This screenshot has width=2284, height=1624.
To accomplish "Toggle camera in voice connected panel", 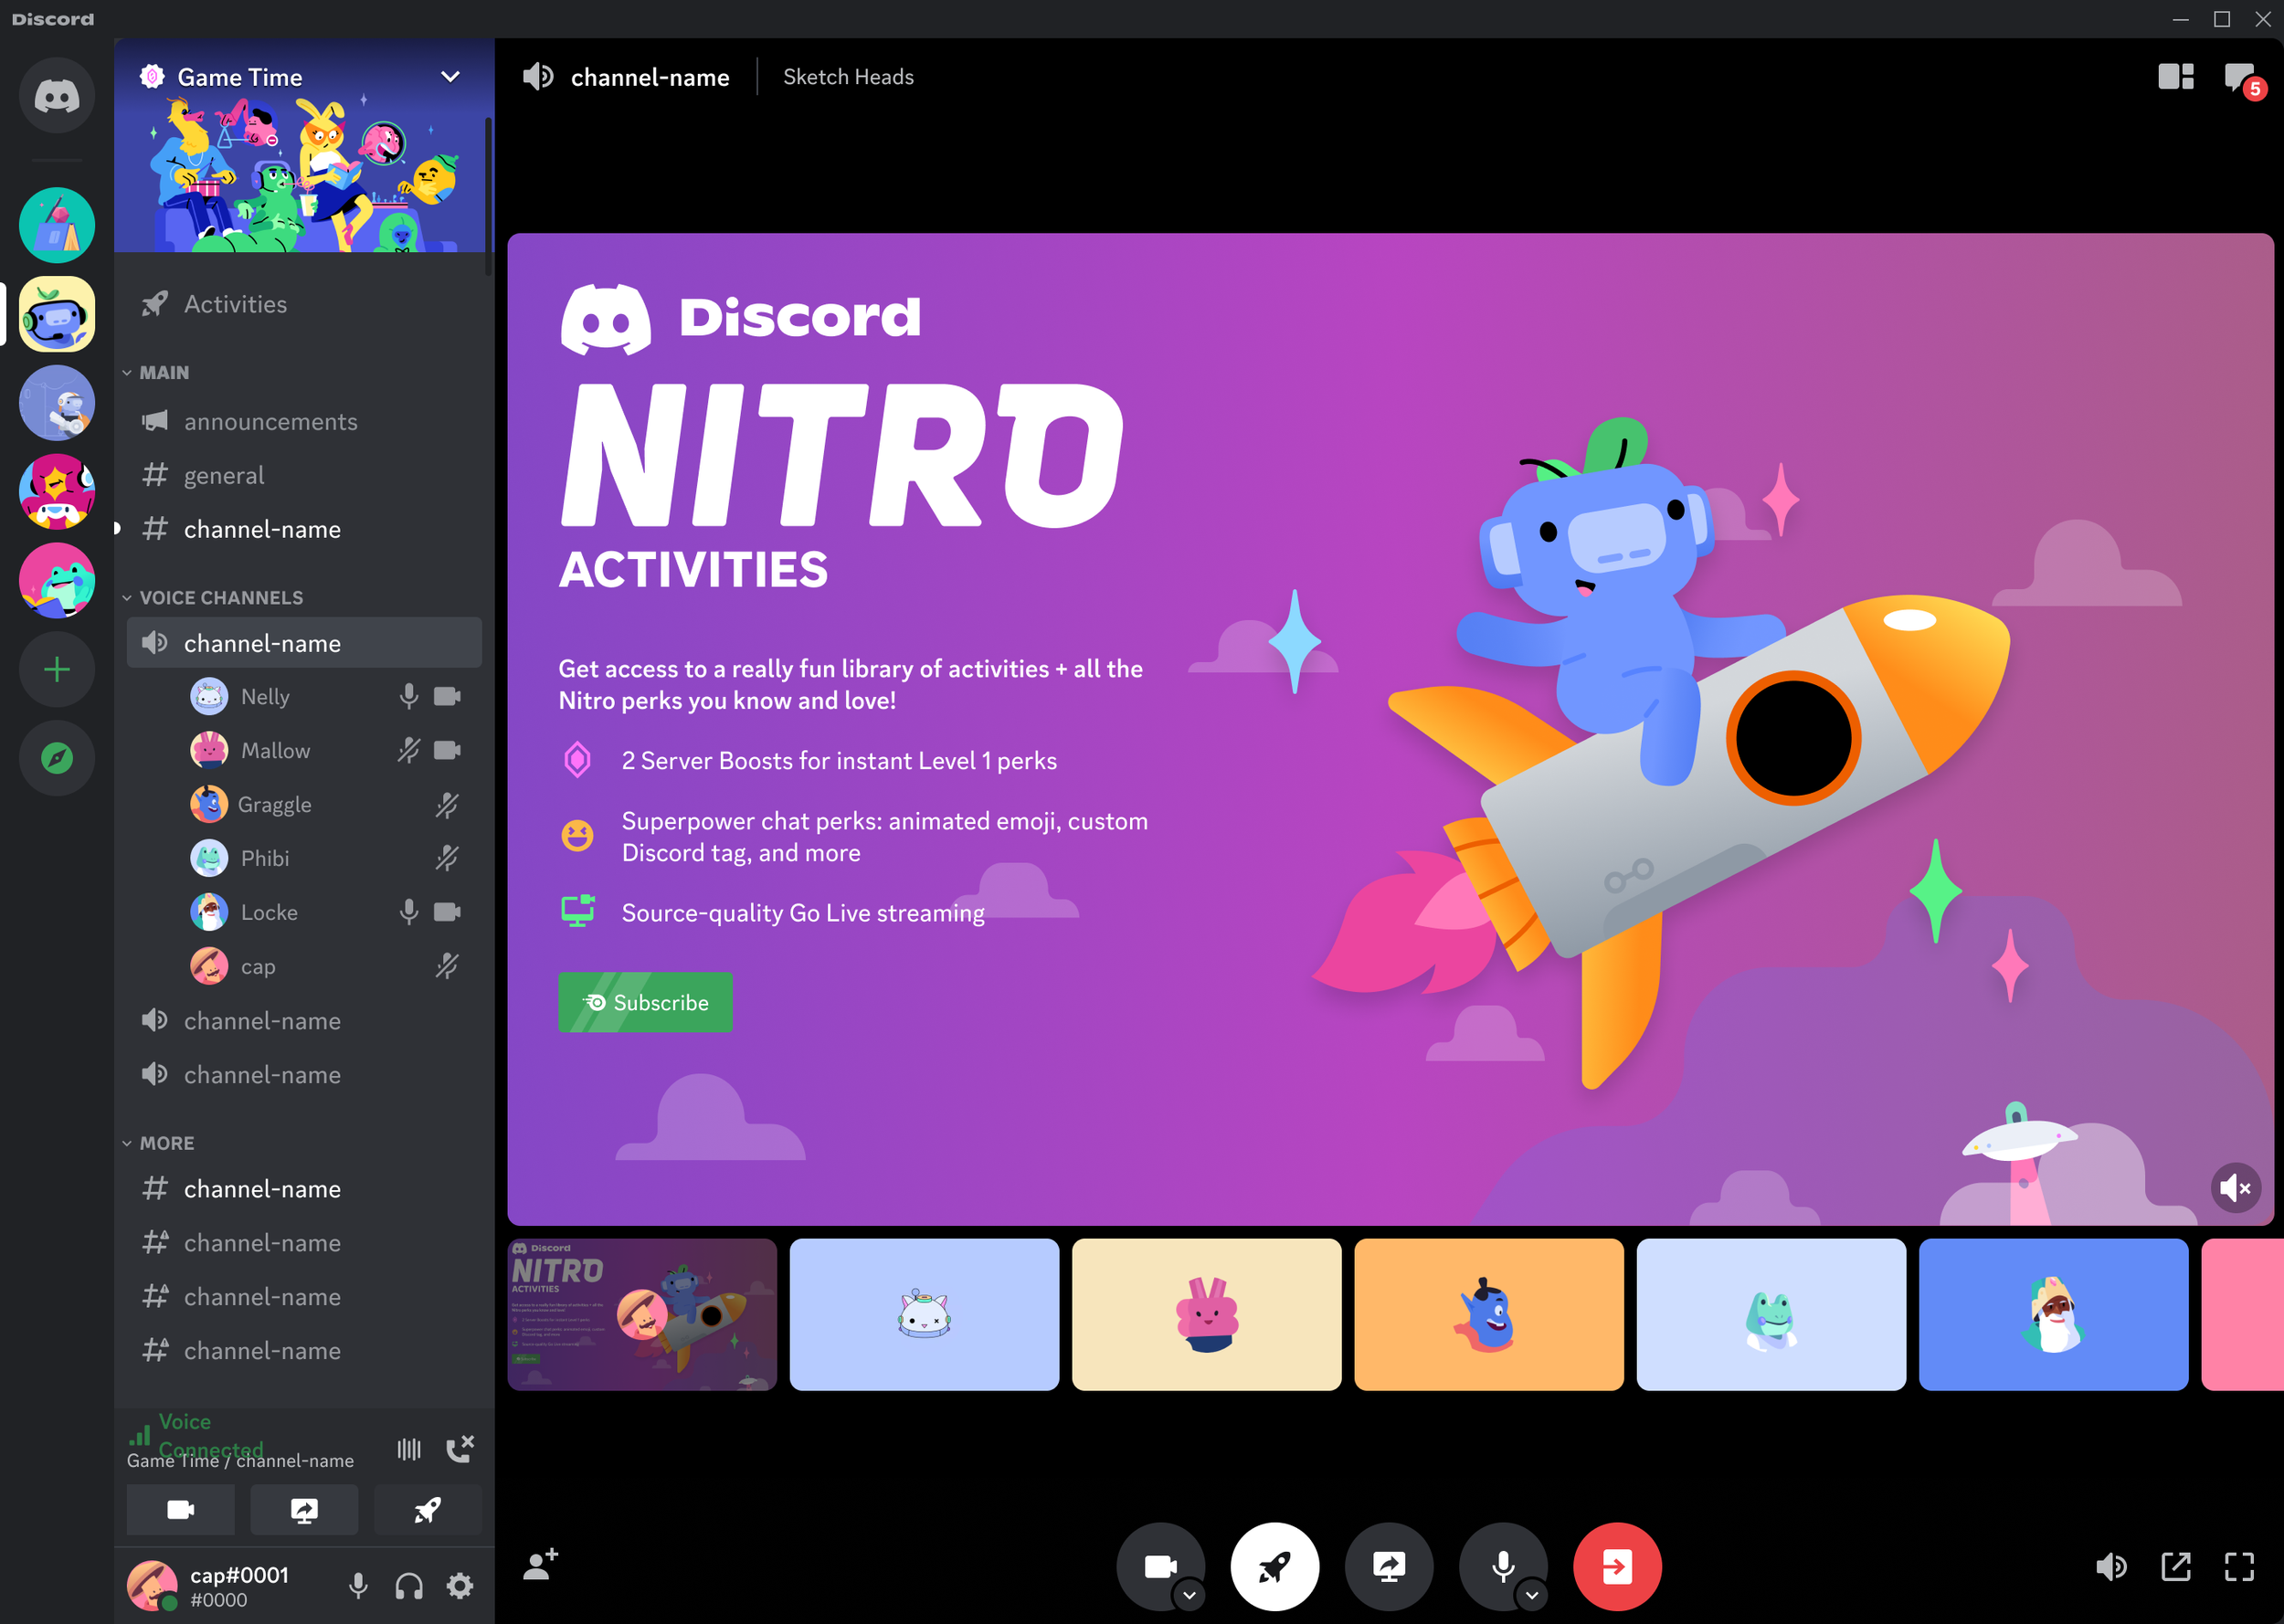I will [181, 1510].
